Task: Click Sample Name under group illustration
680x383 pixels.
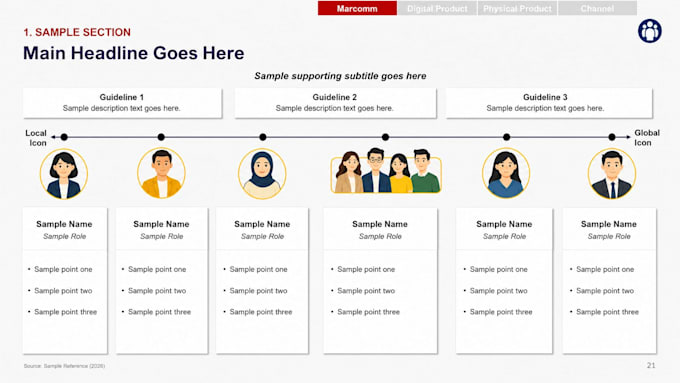Action: click(x=380, y=224)
